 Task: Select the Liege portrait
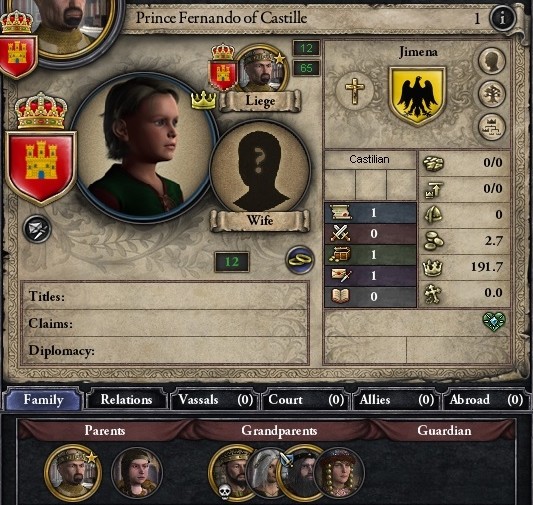tap(262, 70)
